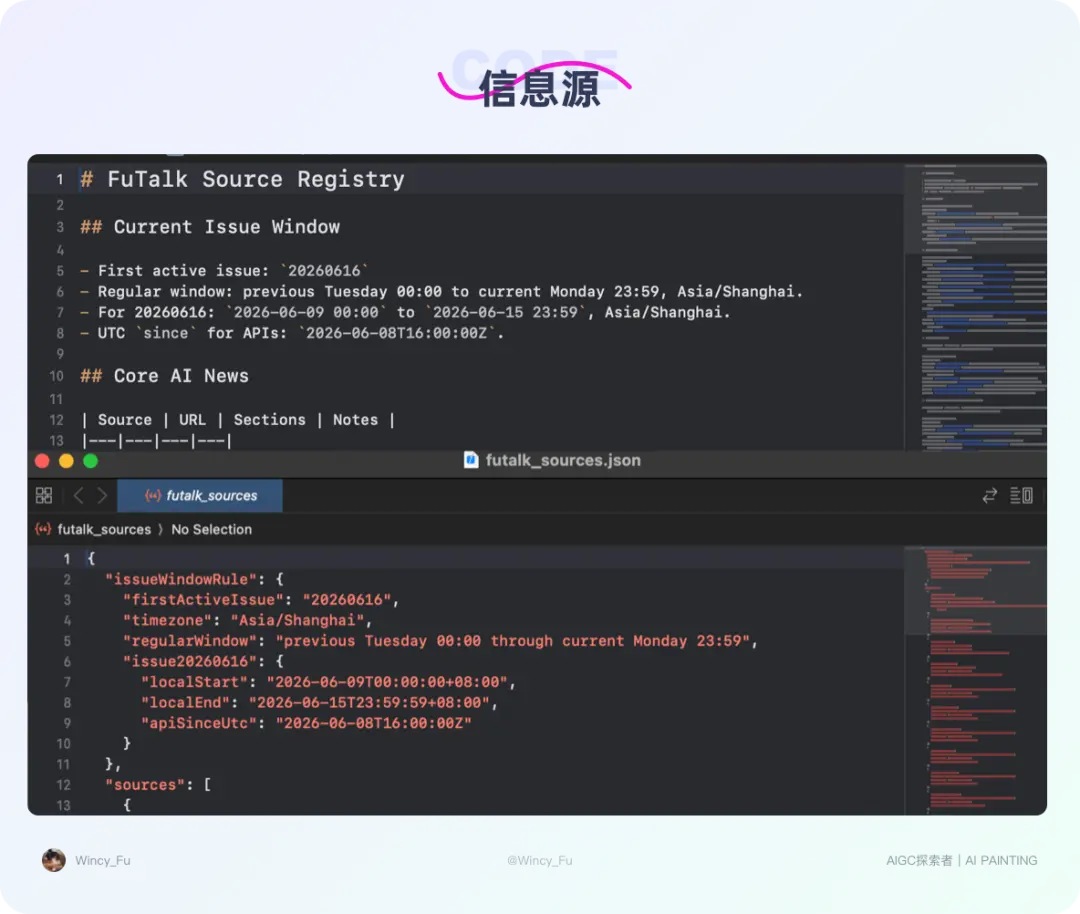Open the related items grid icon
Screen dimensions: 1080x914
click(x=44, y=495)
